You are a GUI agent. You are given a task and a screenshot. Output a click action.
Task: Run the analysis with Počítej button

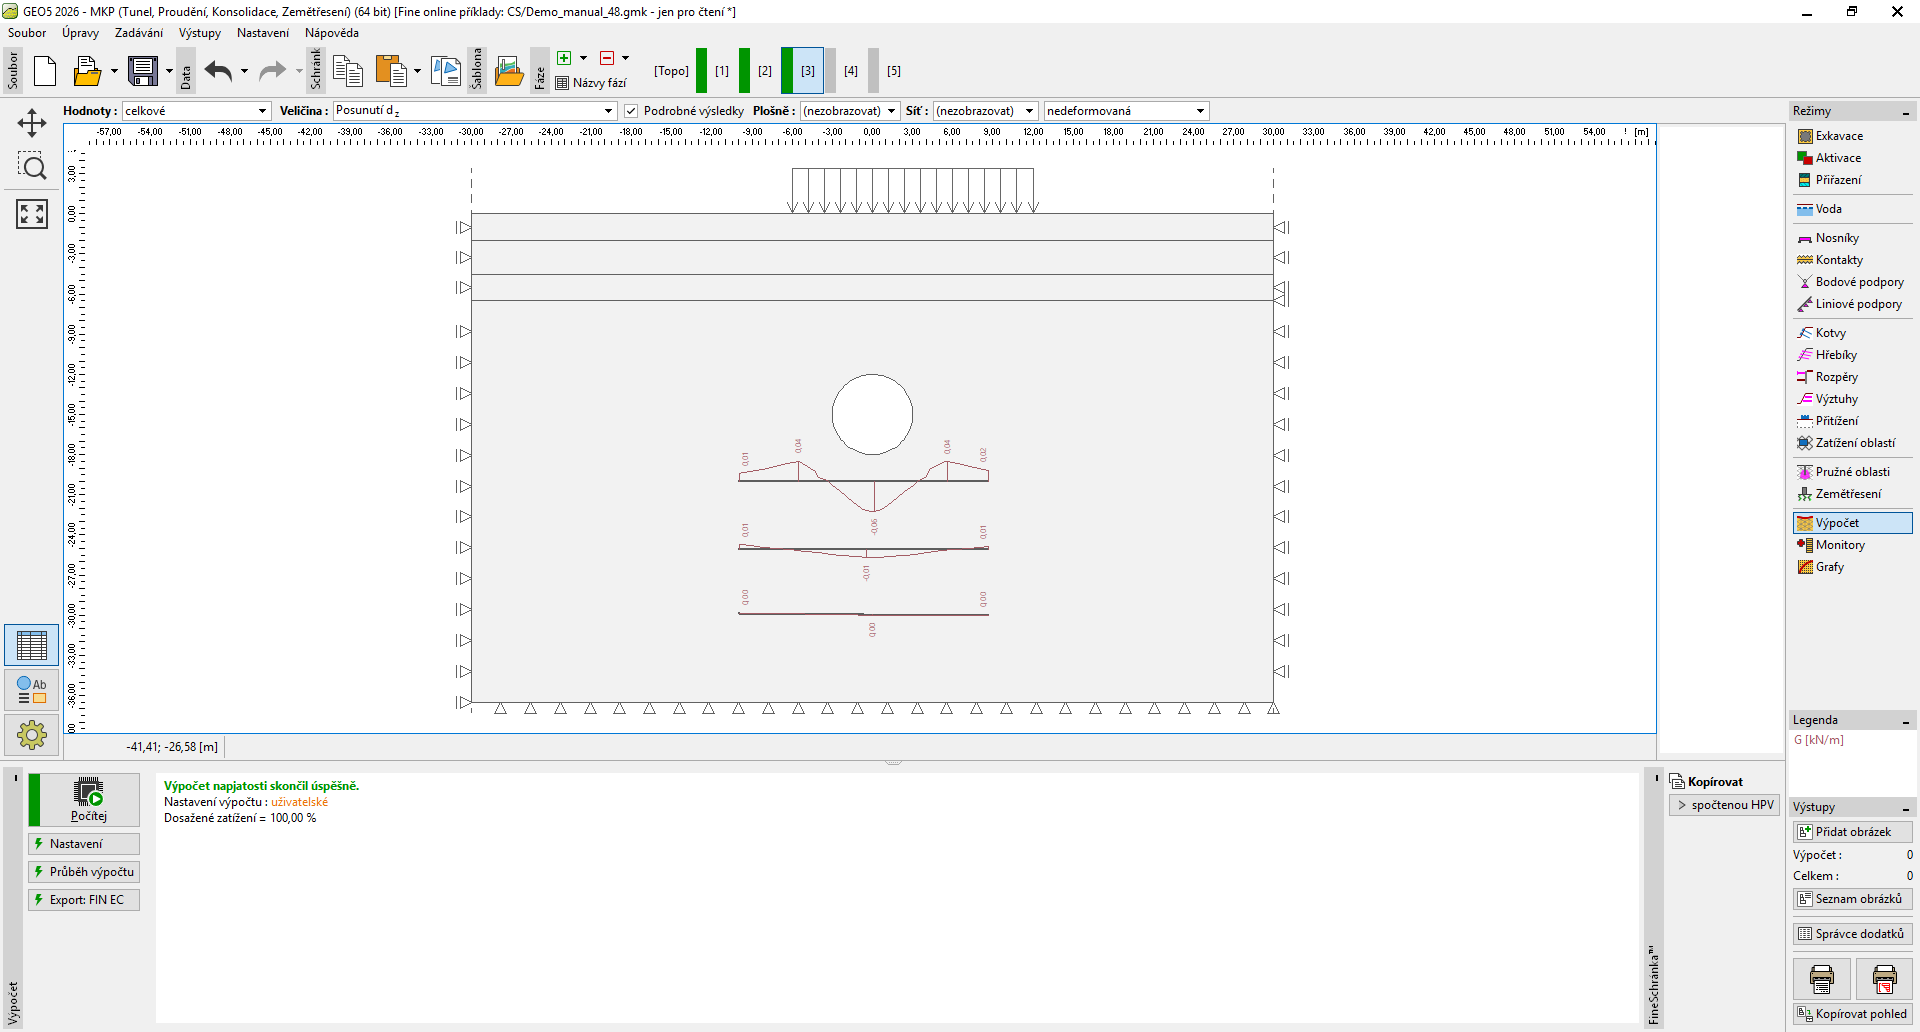point(89,800)
